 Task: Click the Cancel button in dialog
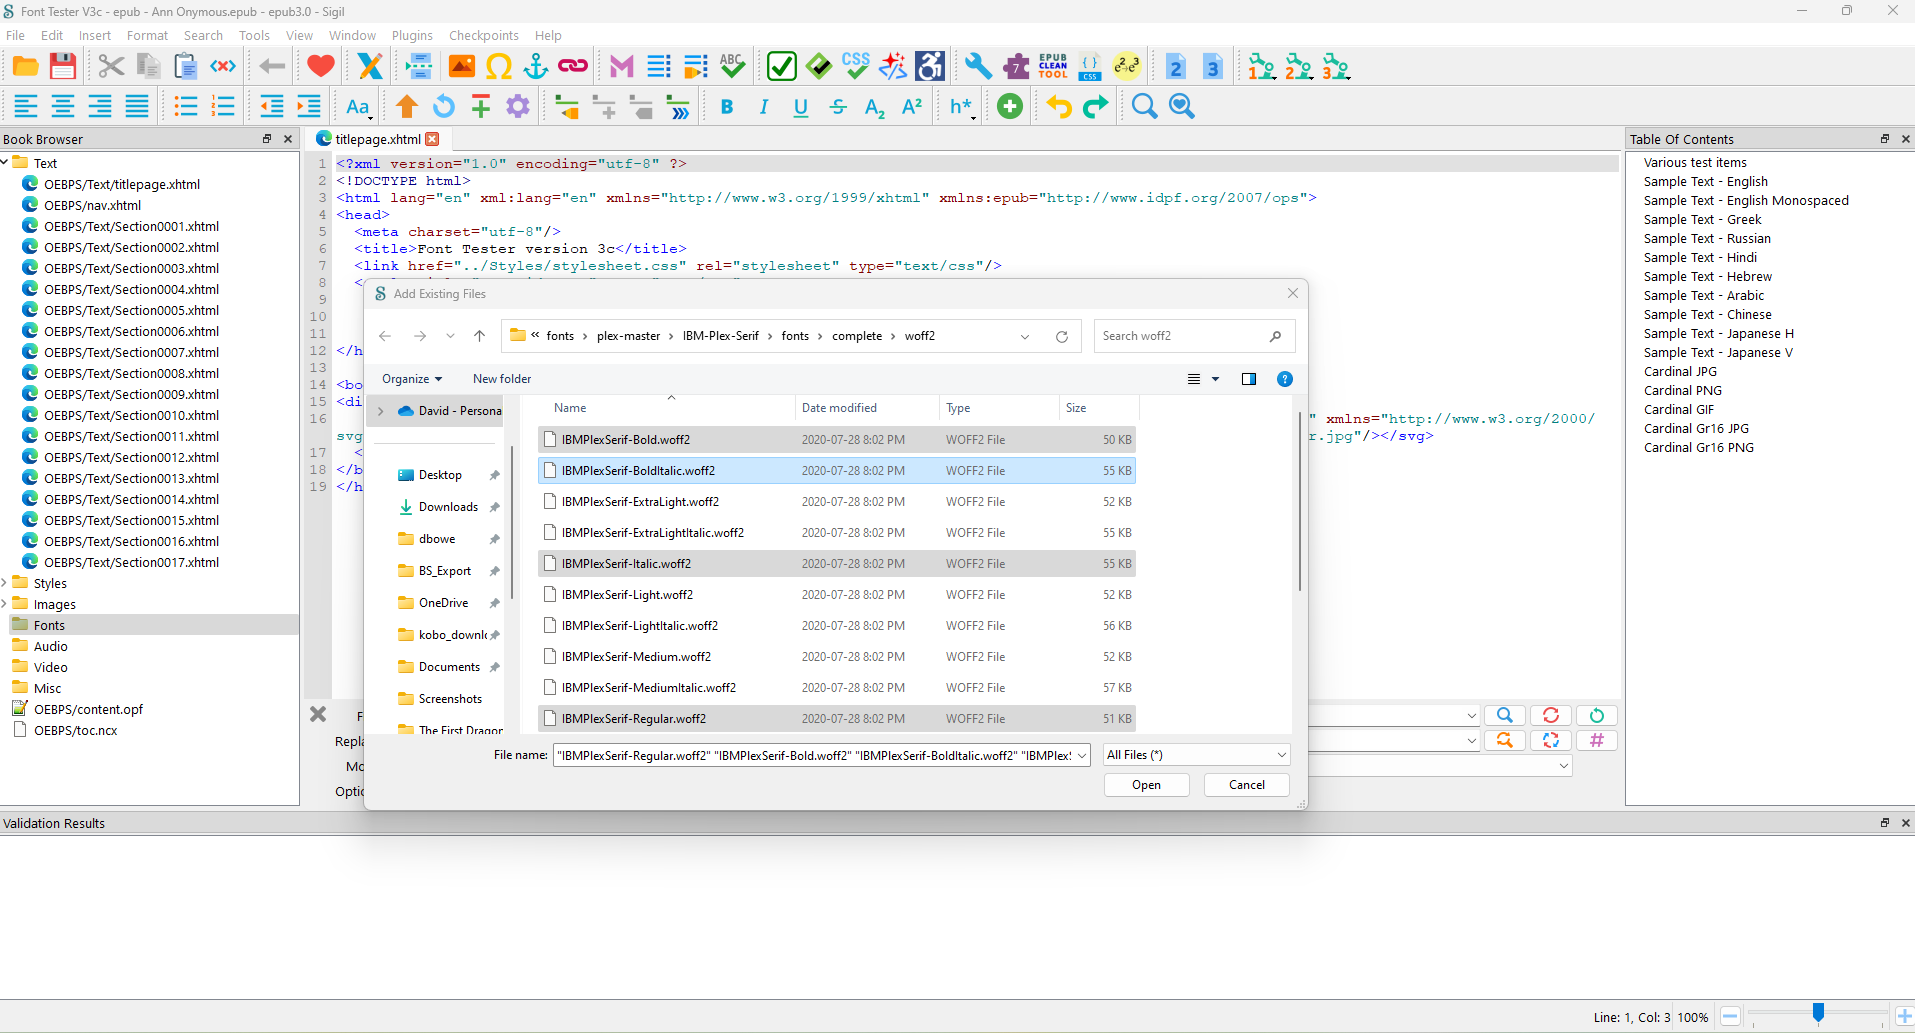coord(1246,785)
